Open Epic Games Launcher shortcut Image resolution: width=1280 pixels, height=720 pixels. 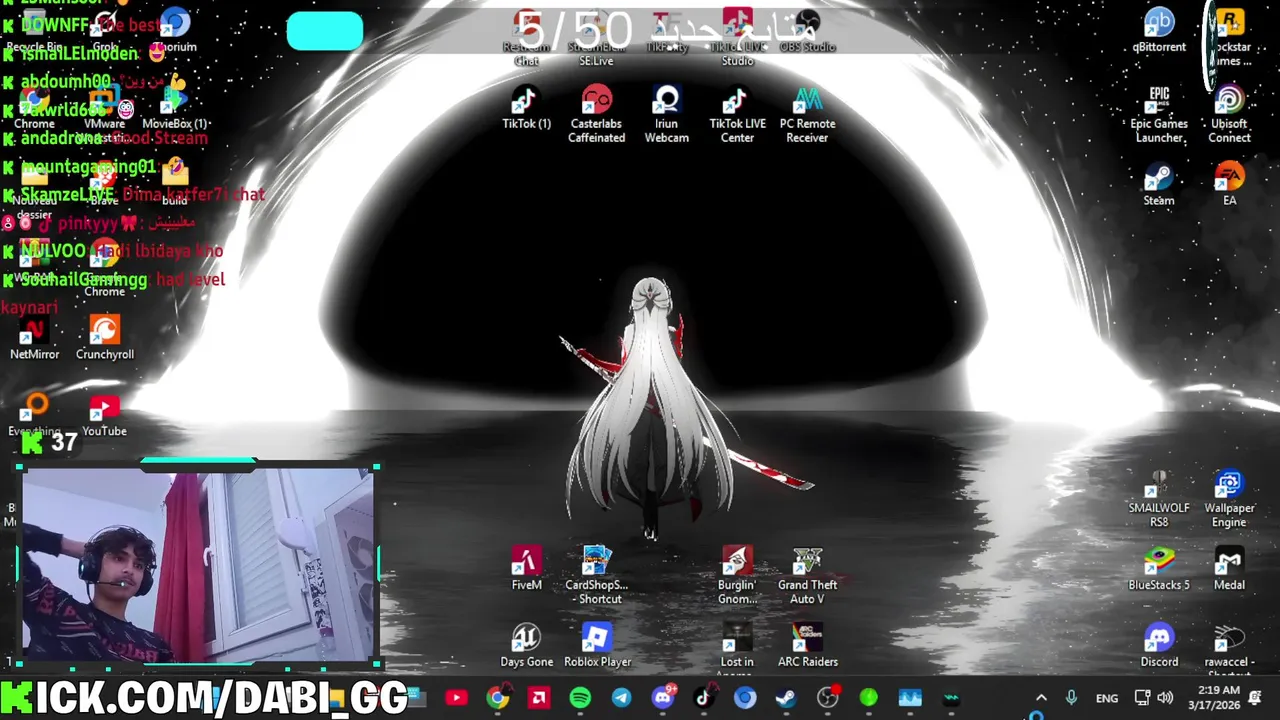coord(1159,114)
